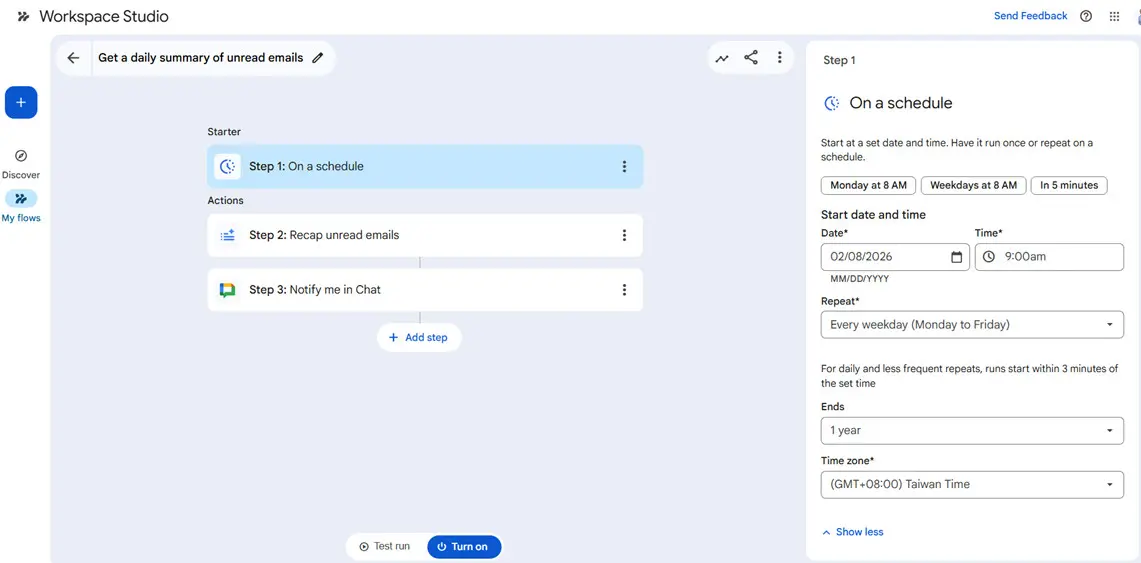
Task: Click the Test run button
Action: (x=385, y=546)
